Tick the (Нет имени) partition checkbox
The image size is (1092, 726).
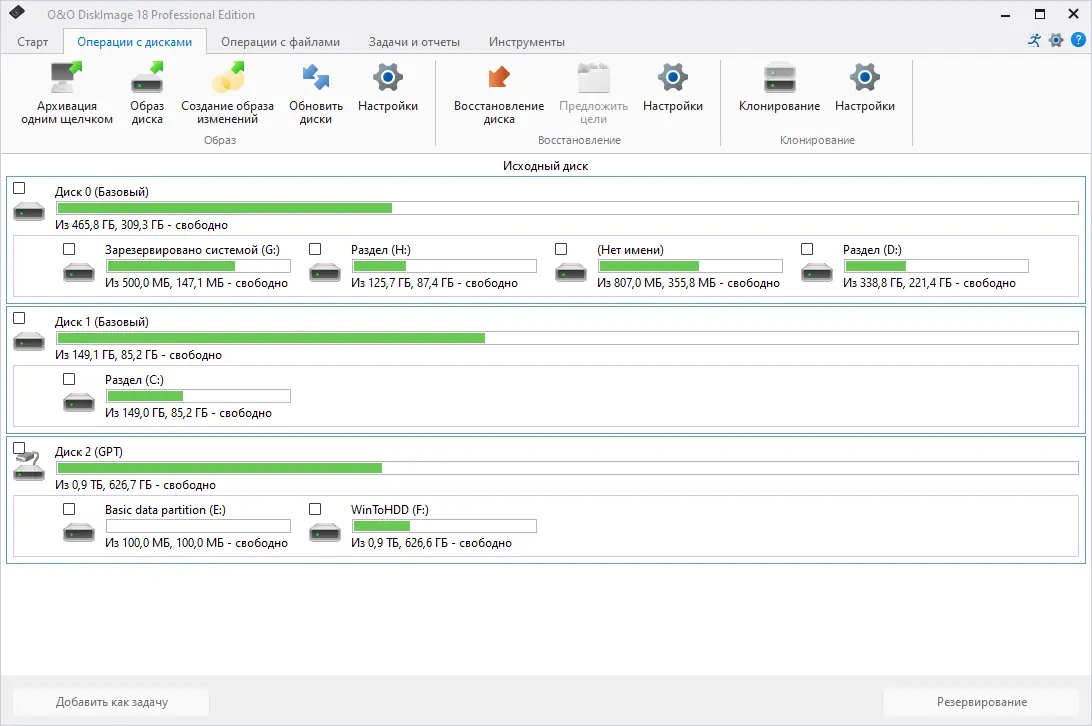pyautogui.click(x=561, y=249)
